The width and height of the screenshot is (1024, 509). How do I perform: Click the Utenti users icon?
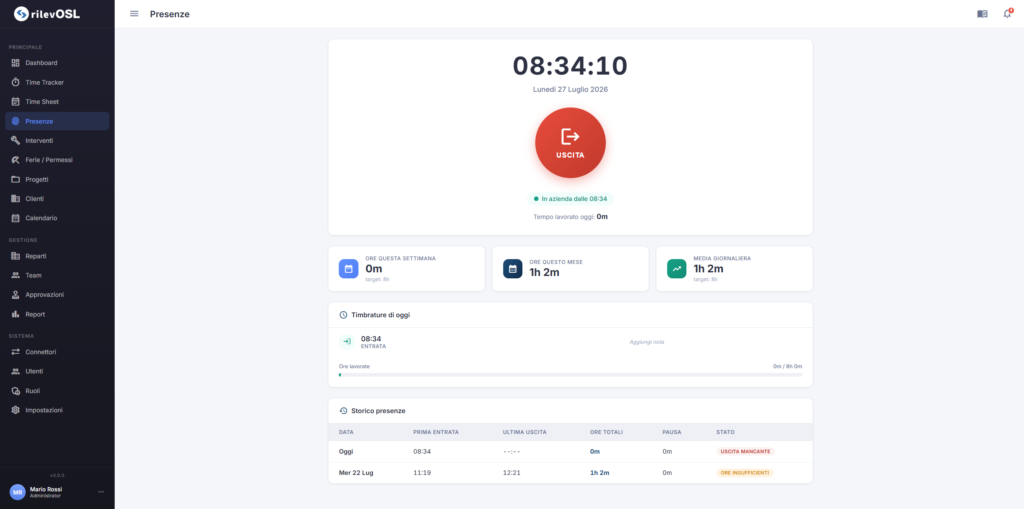[x=16, y=371]
